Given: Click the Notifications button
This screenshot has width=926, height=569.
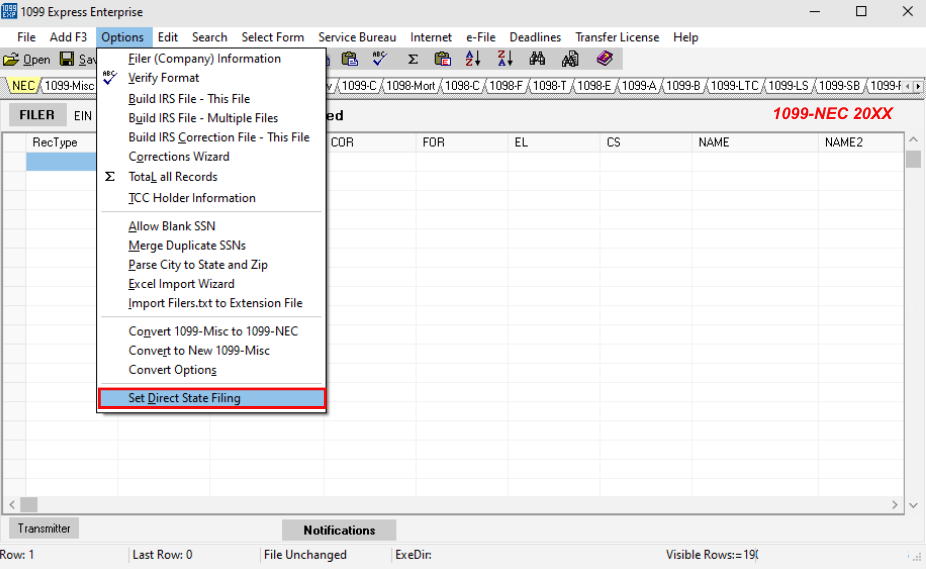Looking at the screenshot, I should tap(339, 530).
